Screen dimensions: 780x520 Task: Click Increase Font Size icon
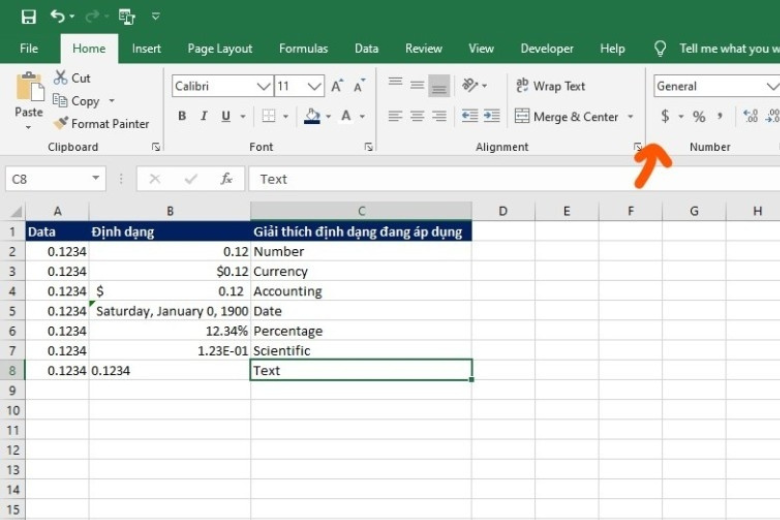pos(337,86)
